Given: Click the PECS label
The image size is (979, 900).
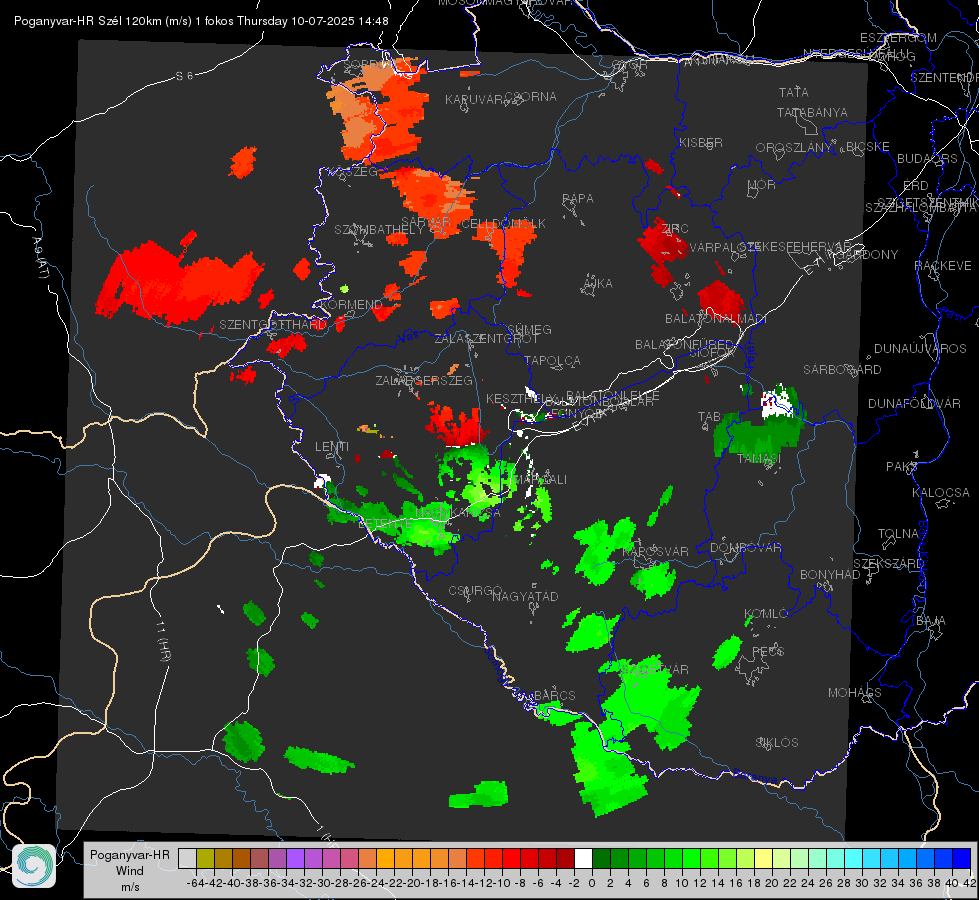Looking at the screenshot, I should tap(767, 651).
